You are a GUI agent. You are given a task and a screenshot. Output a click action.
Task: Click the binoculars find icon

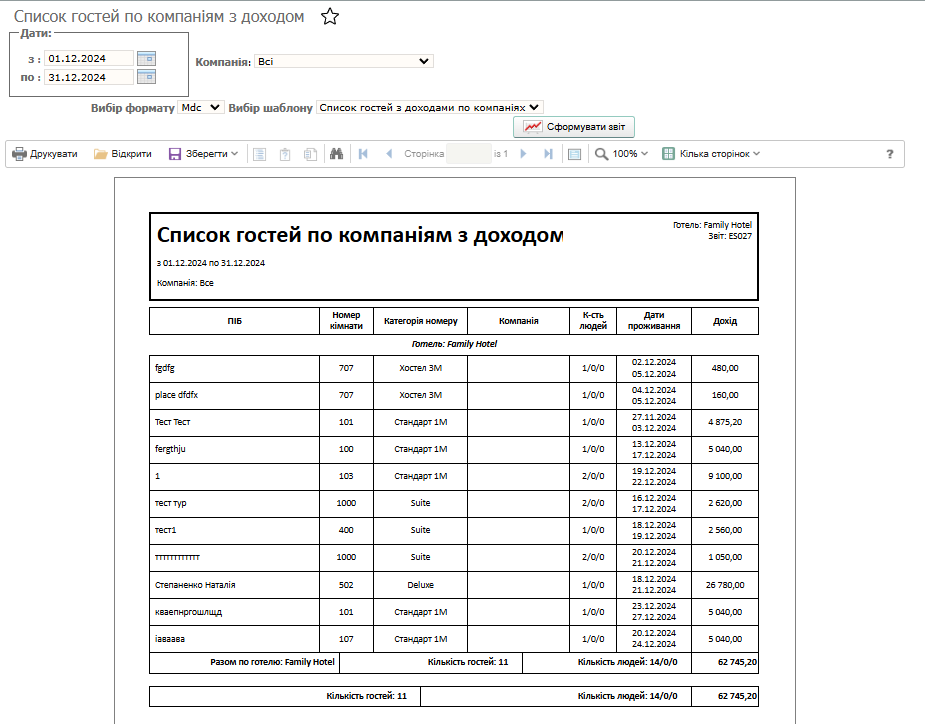point(337,154)
